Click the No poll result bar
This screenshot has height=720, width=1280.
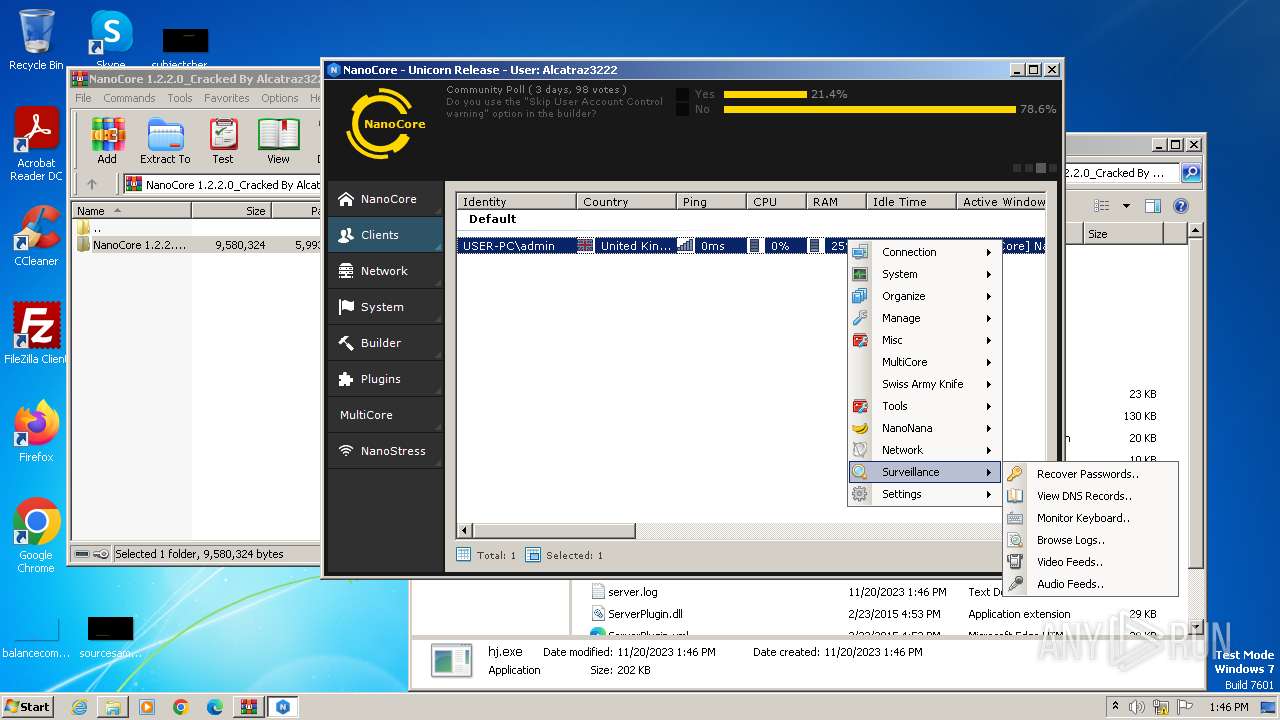[x=869, y=109]
